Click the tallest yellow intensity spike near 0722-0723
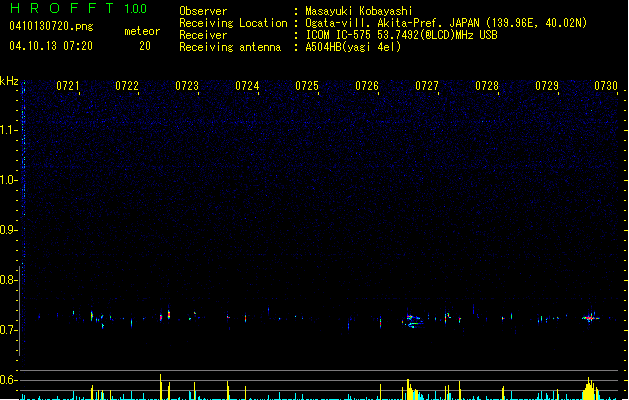The width and height of the screenshot is (629, 400). [x=160, y=387]
